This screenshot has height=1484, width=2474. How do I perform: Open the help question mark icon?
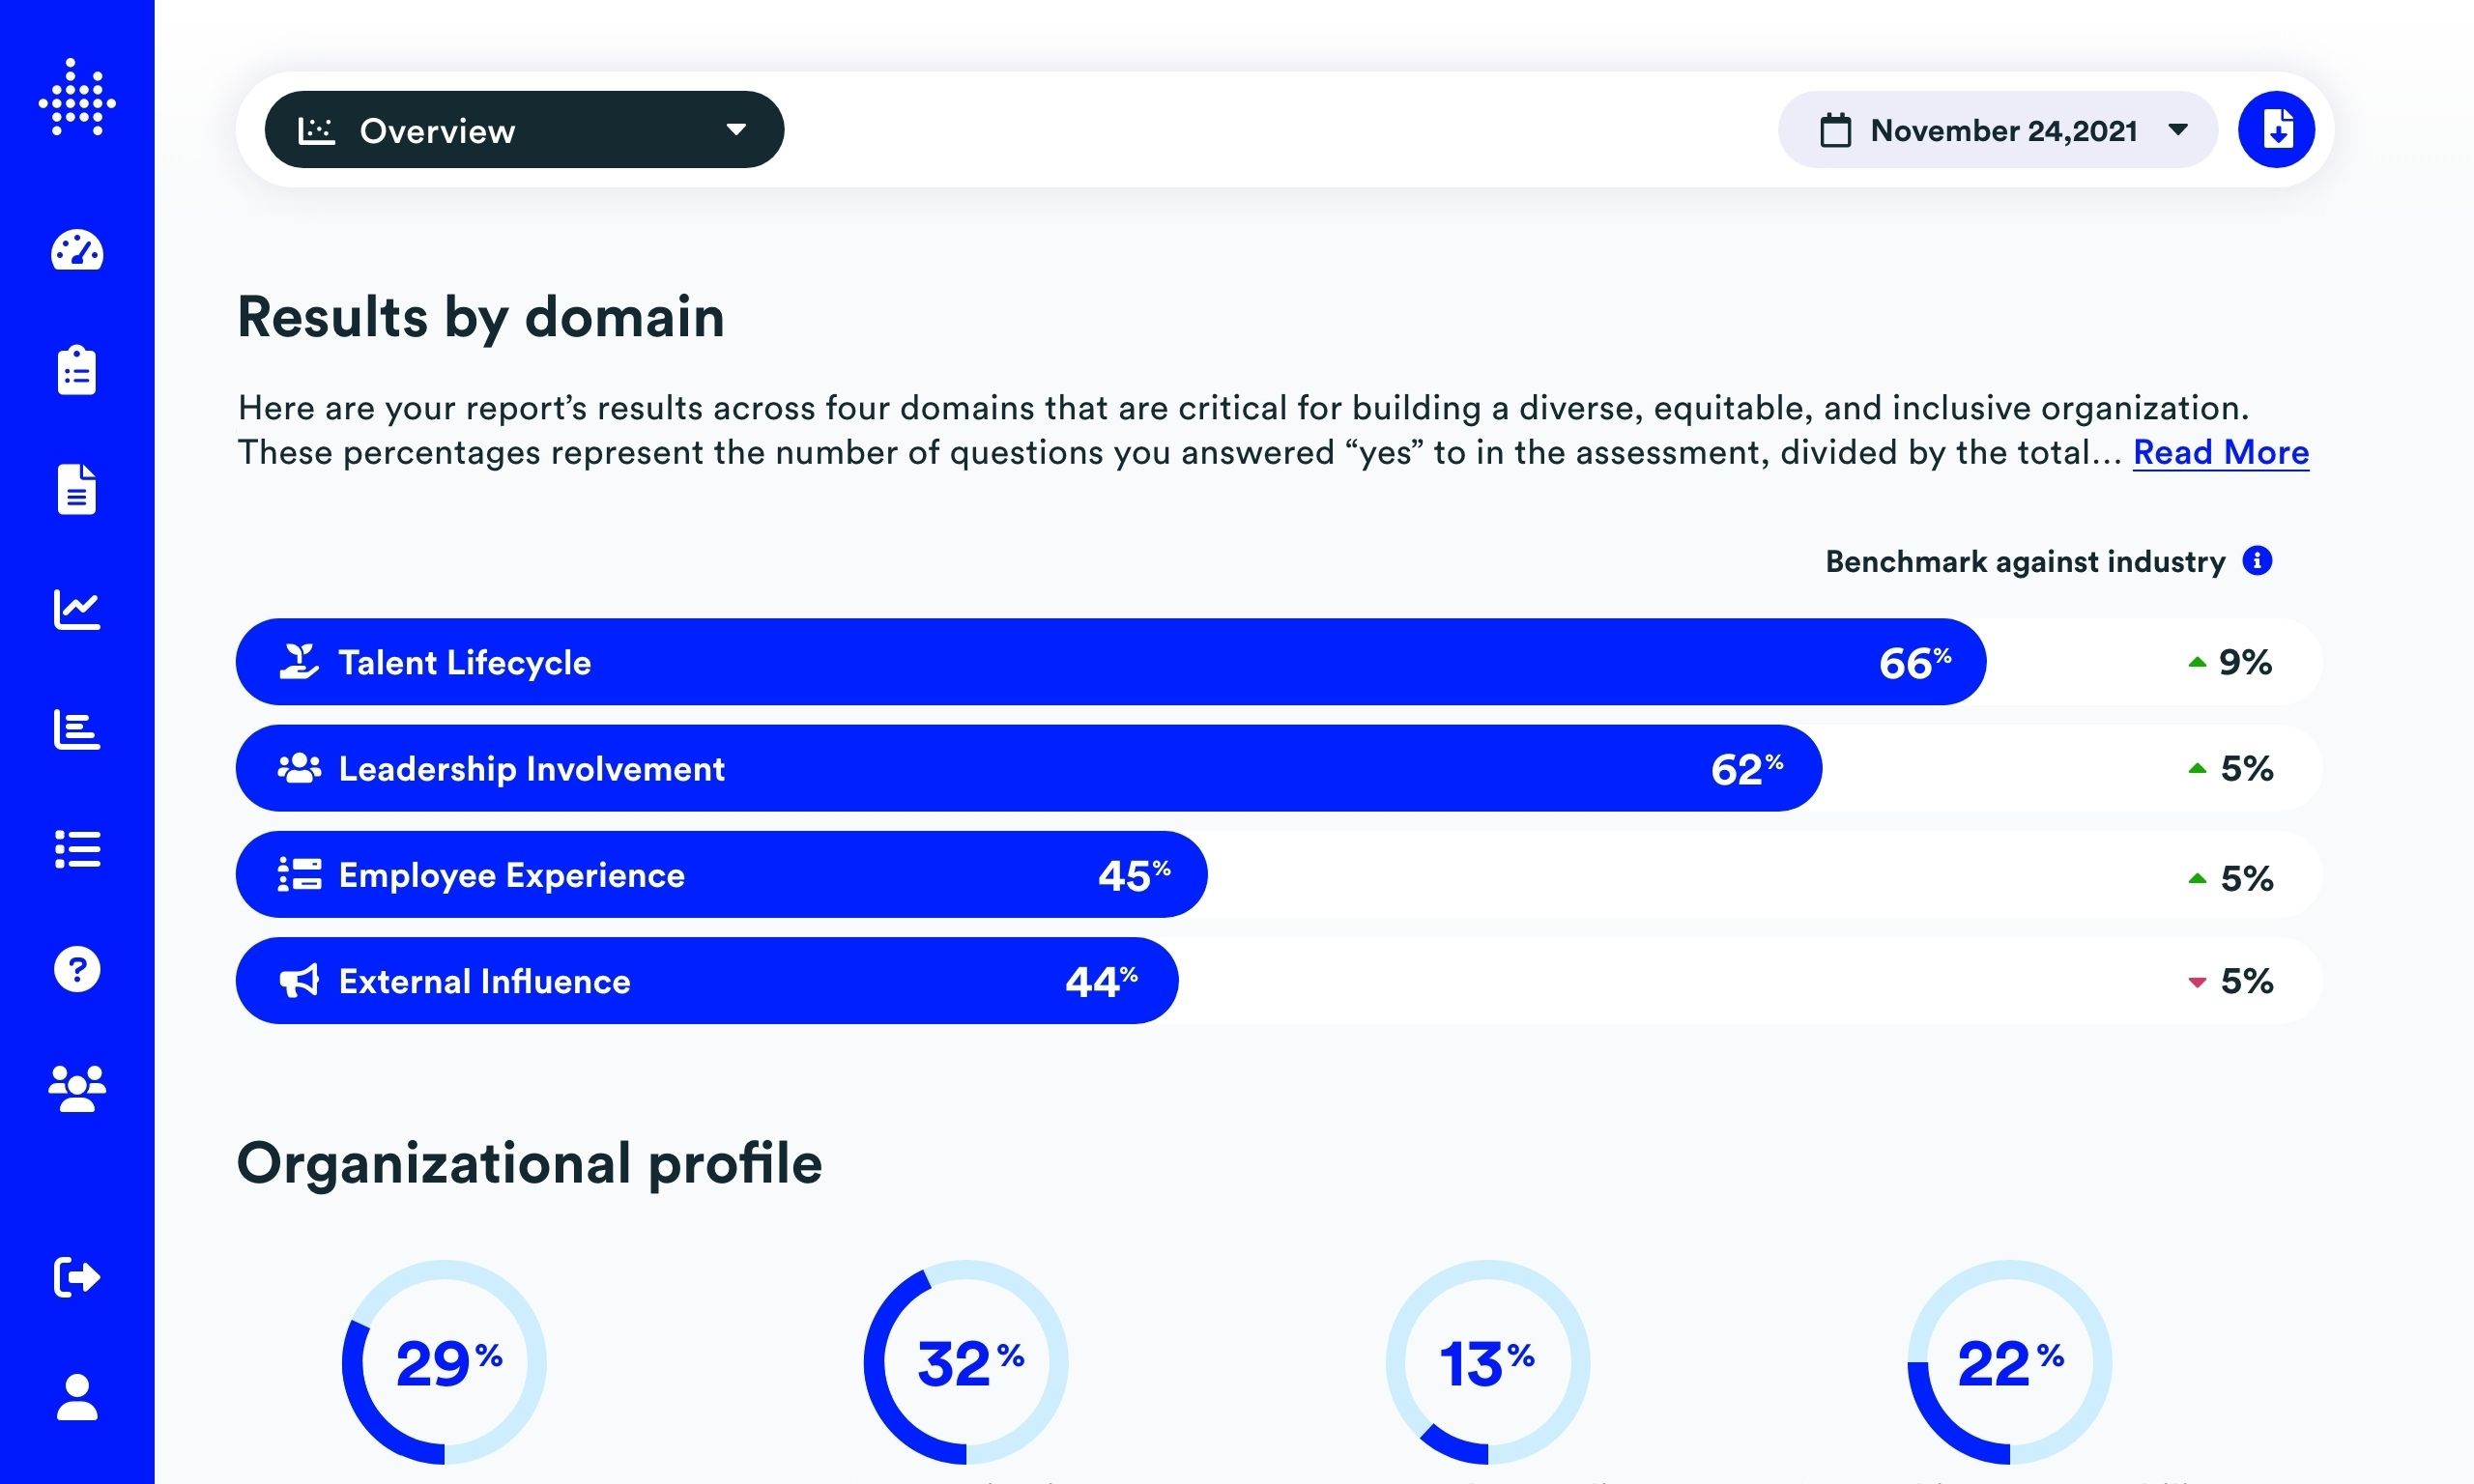click(x=77, y=969)
